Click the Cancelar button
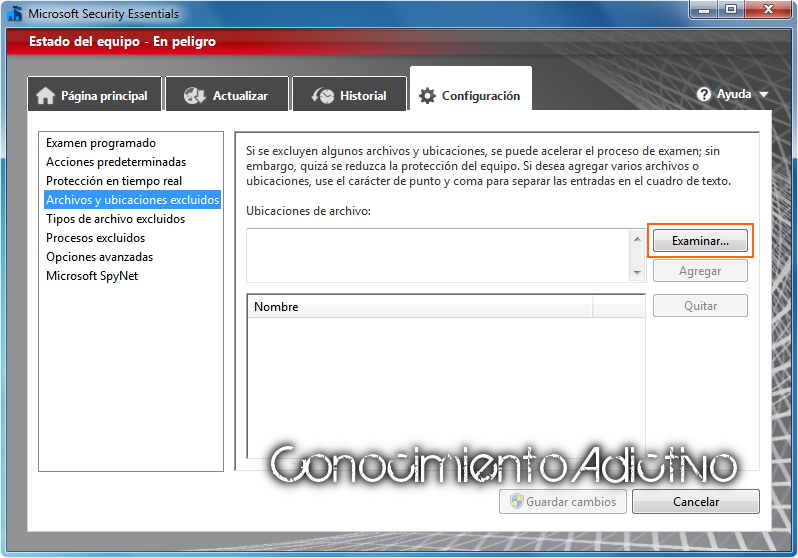Image resolution: width=798 pixels, height=558 pixels. pyautogui.click(x=696, y=501)
